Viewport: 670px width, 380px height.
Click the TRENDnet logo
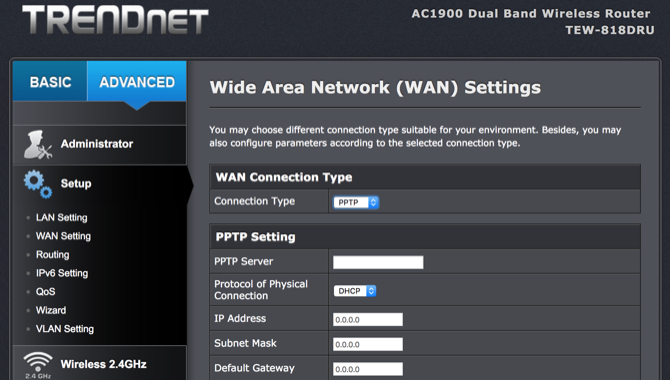115,20
